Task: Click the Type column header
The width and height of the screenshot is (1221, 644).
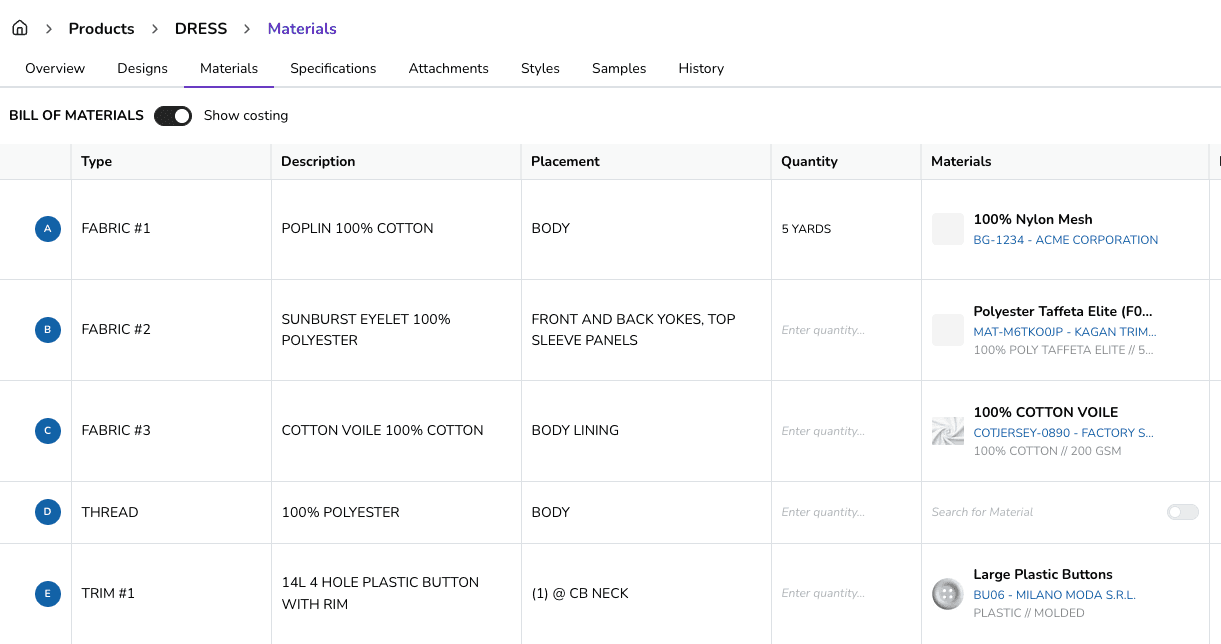Action: coord(97,161)
